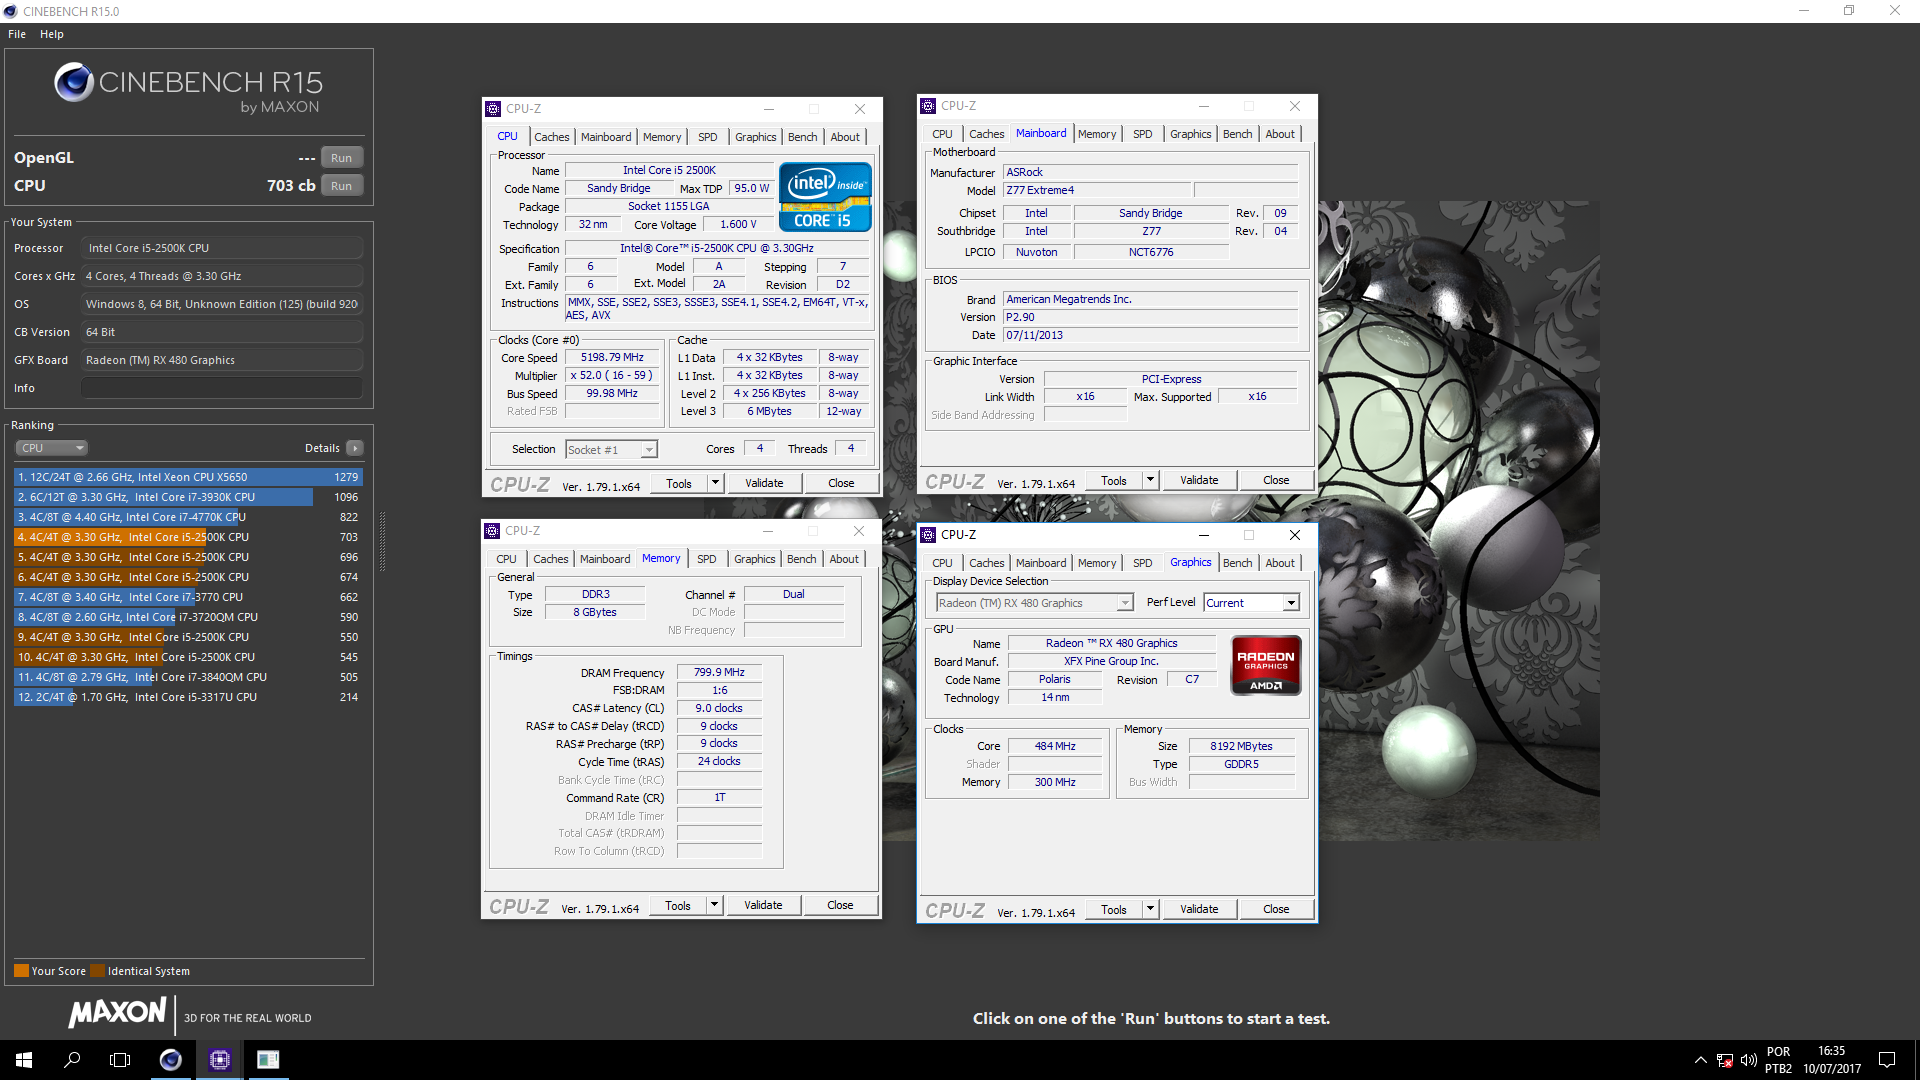Open the Help menu
This screenshot has width=1920, height=1080.
pyautogui.click(x=52, y=34)
